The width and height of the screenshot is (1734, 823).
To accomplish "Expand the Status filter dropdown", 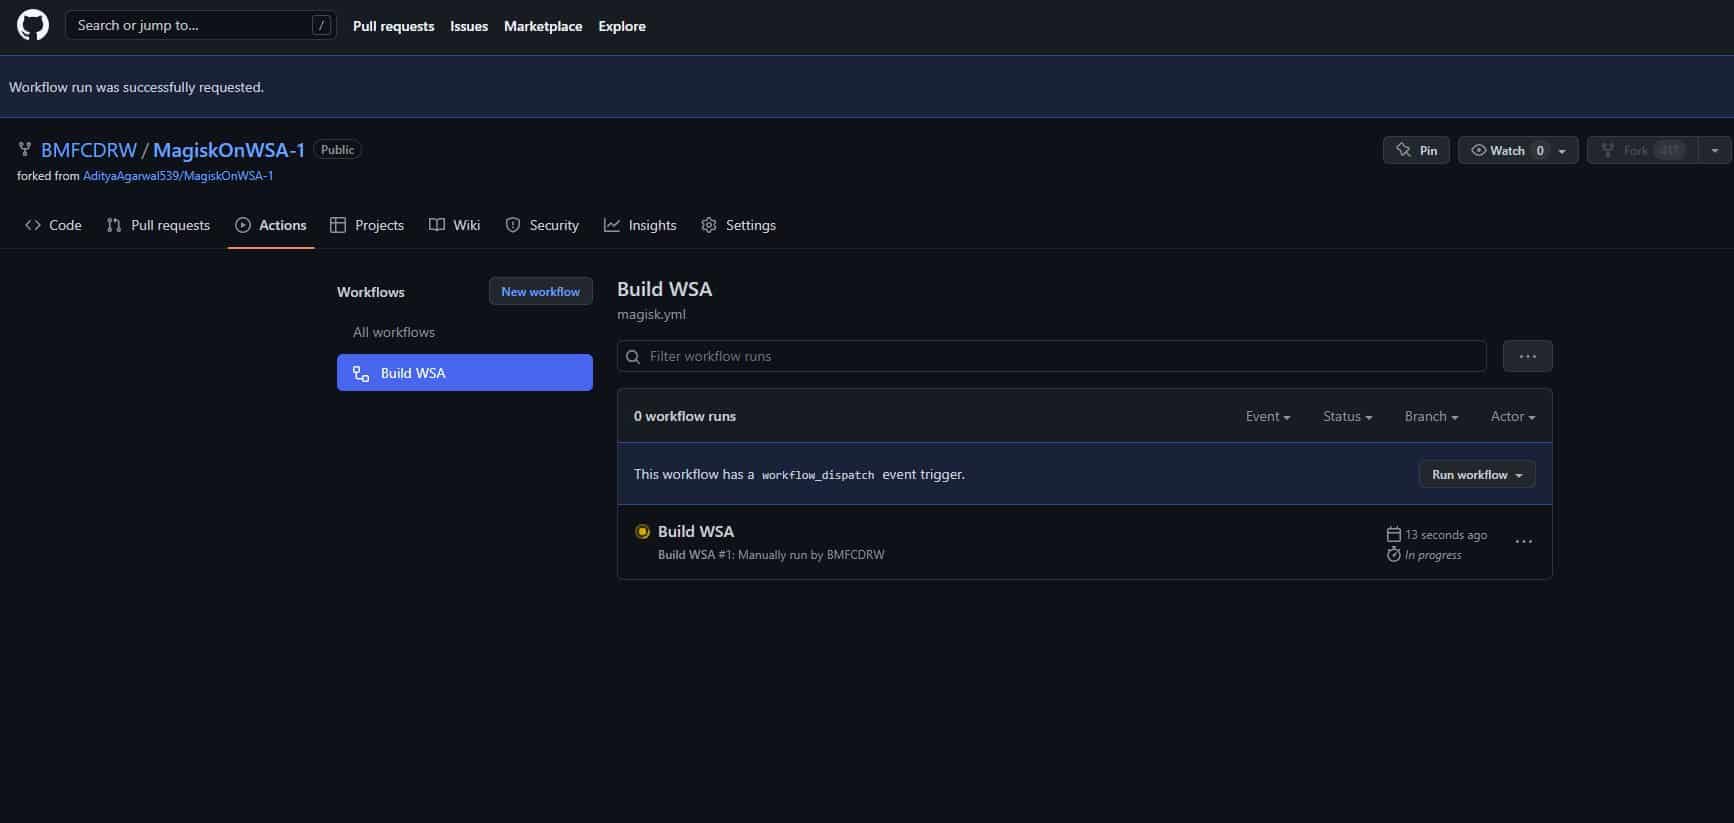I will click(x=1347, y=416).
